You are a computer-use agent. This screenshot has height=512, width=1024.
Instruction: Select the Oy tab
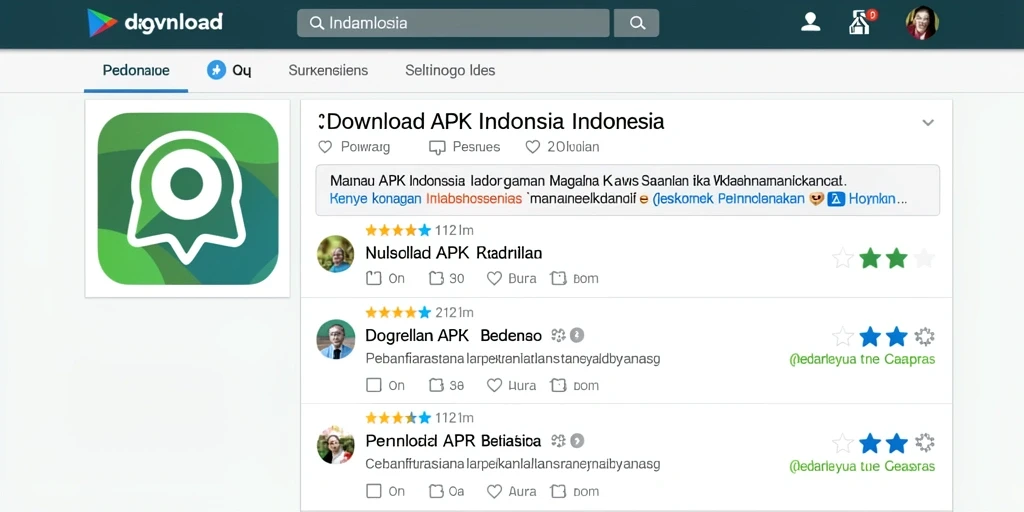tap(242, 71)
